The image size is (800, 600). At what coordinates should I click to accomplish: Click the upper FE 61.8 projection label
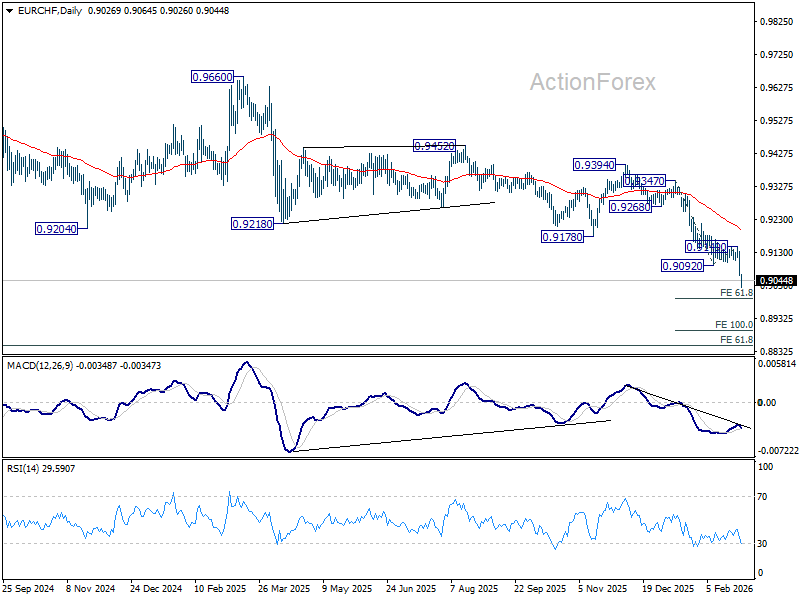(x=736, y=293)
